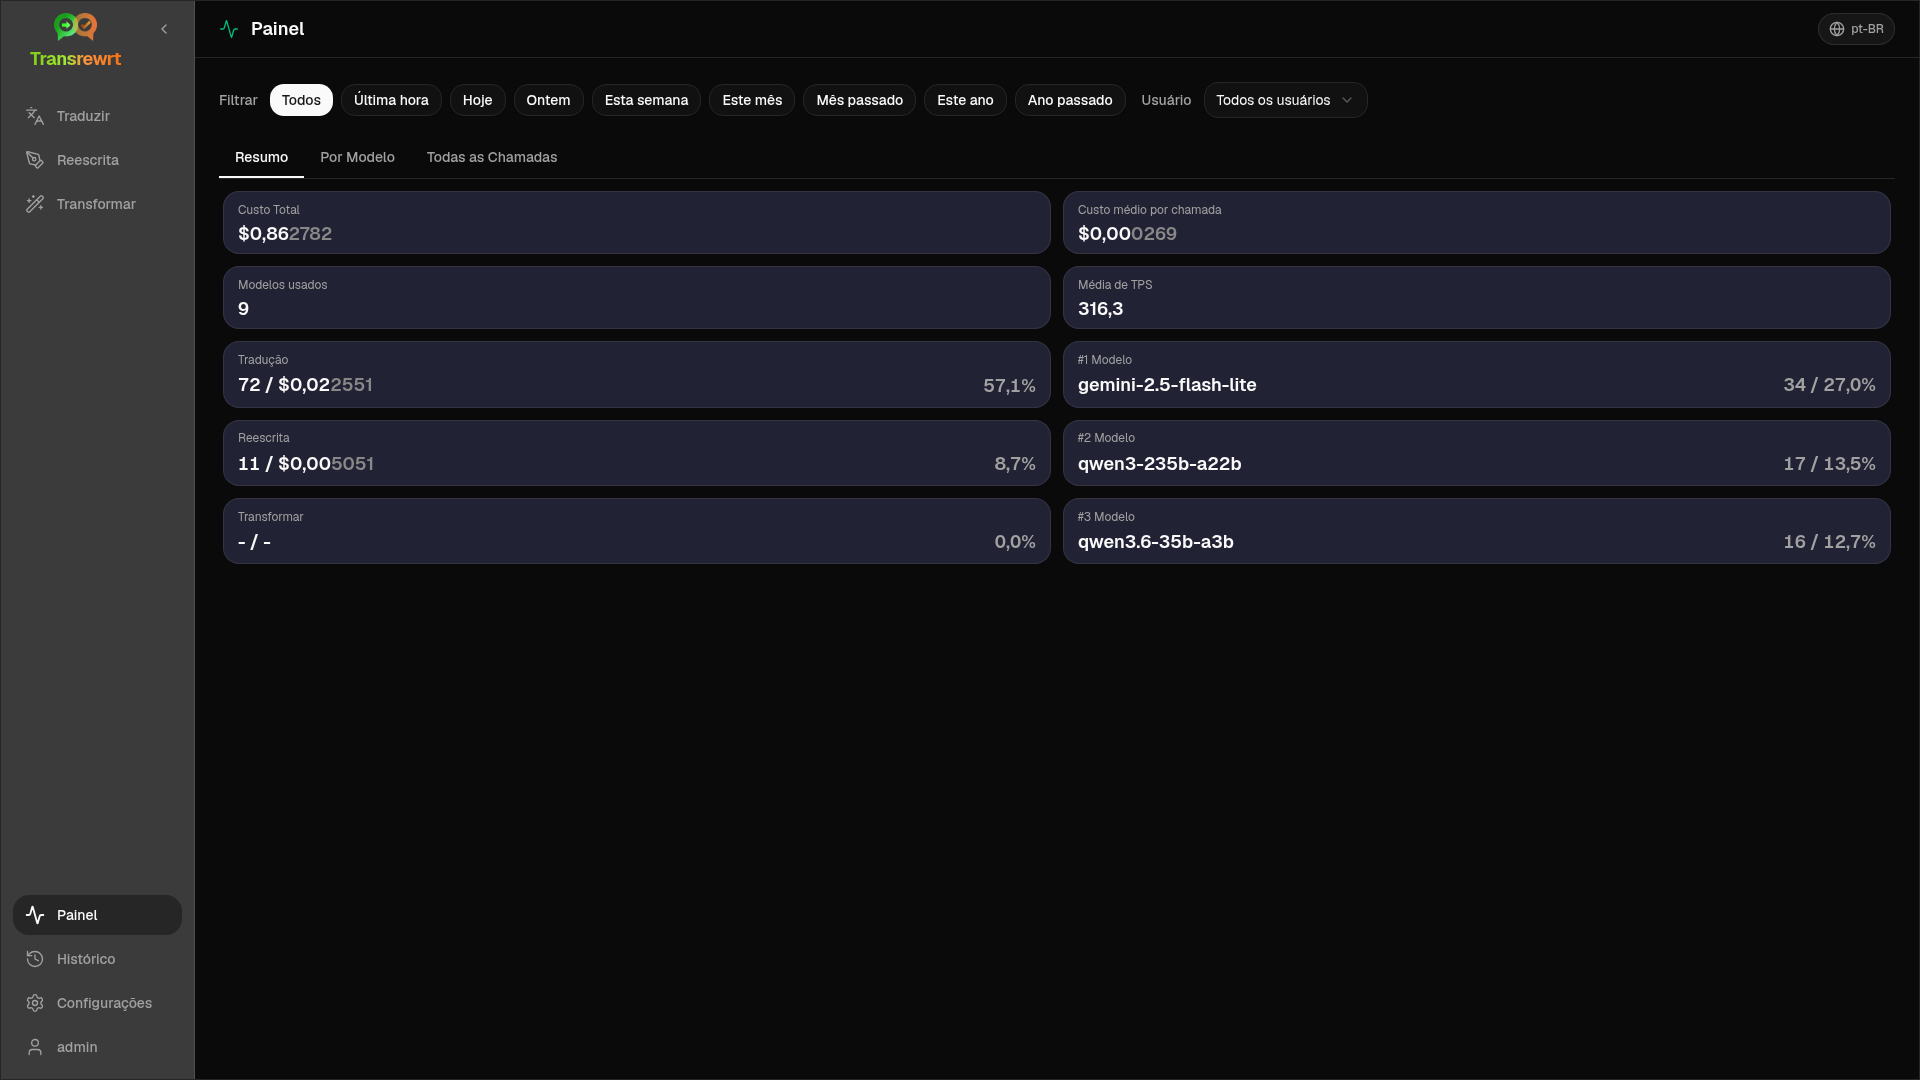Screen dimensions: 1920x1080
Task: Click the Reescrita value 11 / $0,005051
Action: pyautogui.click(x=306, y=464)
